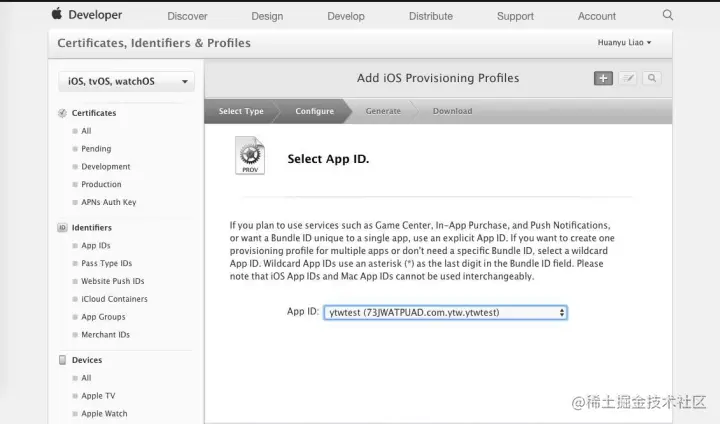Click the Devices section heading
Image resolution: width=720 pixels, height=424 pixels.
click(87, 360)
